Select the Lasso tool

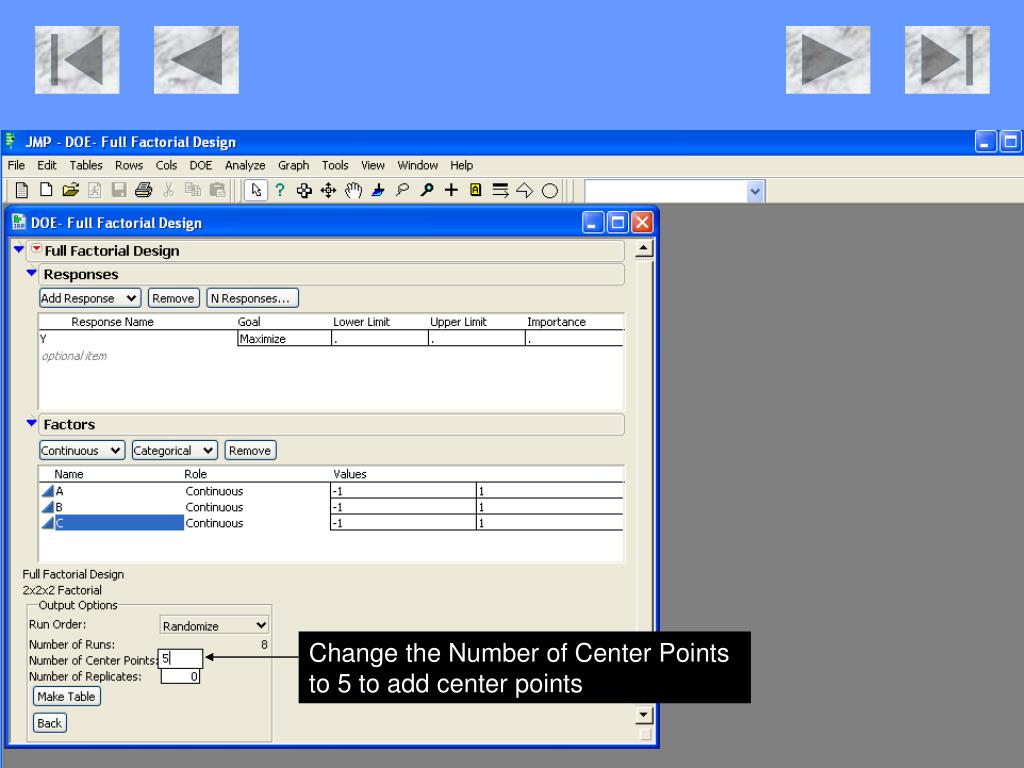(402, 190)
